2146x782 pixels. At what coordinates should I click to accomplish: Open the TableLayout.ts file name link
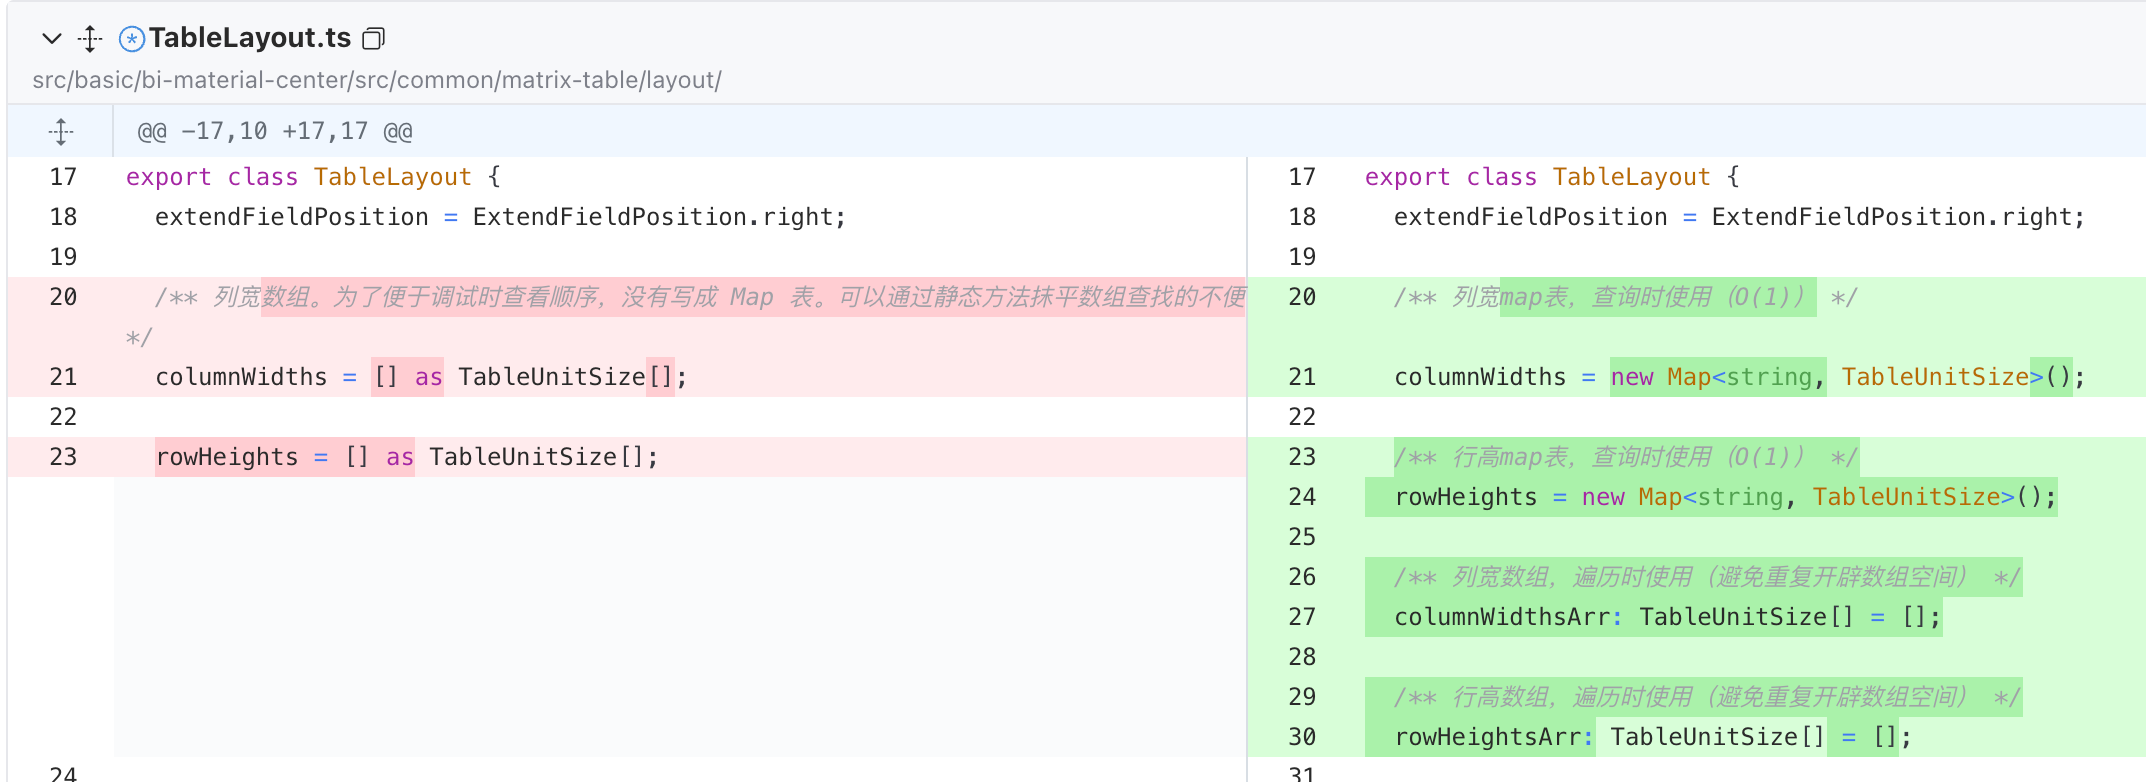pyautogui.click(x=250, y=38)
